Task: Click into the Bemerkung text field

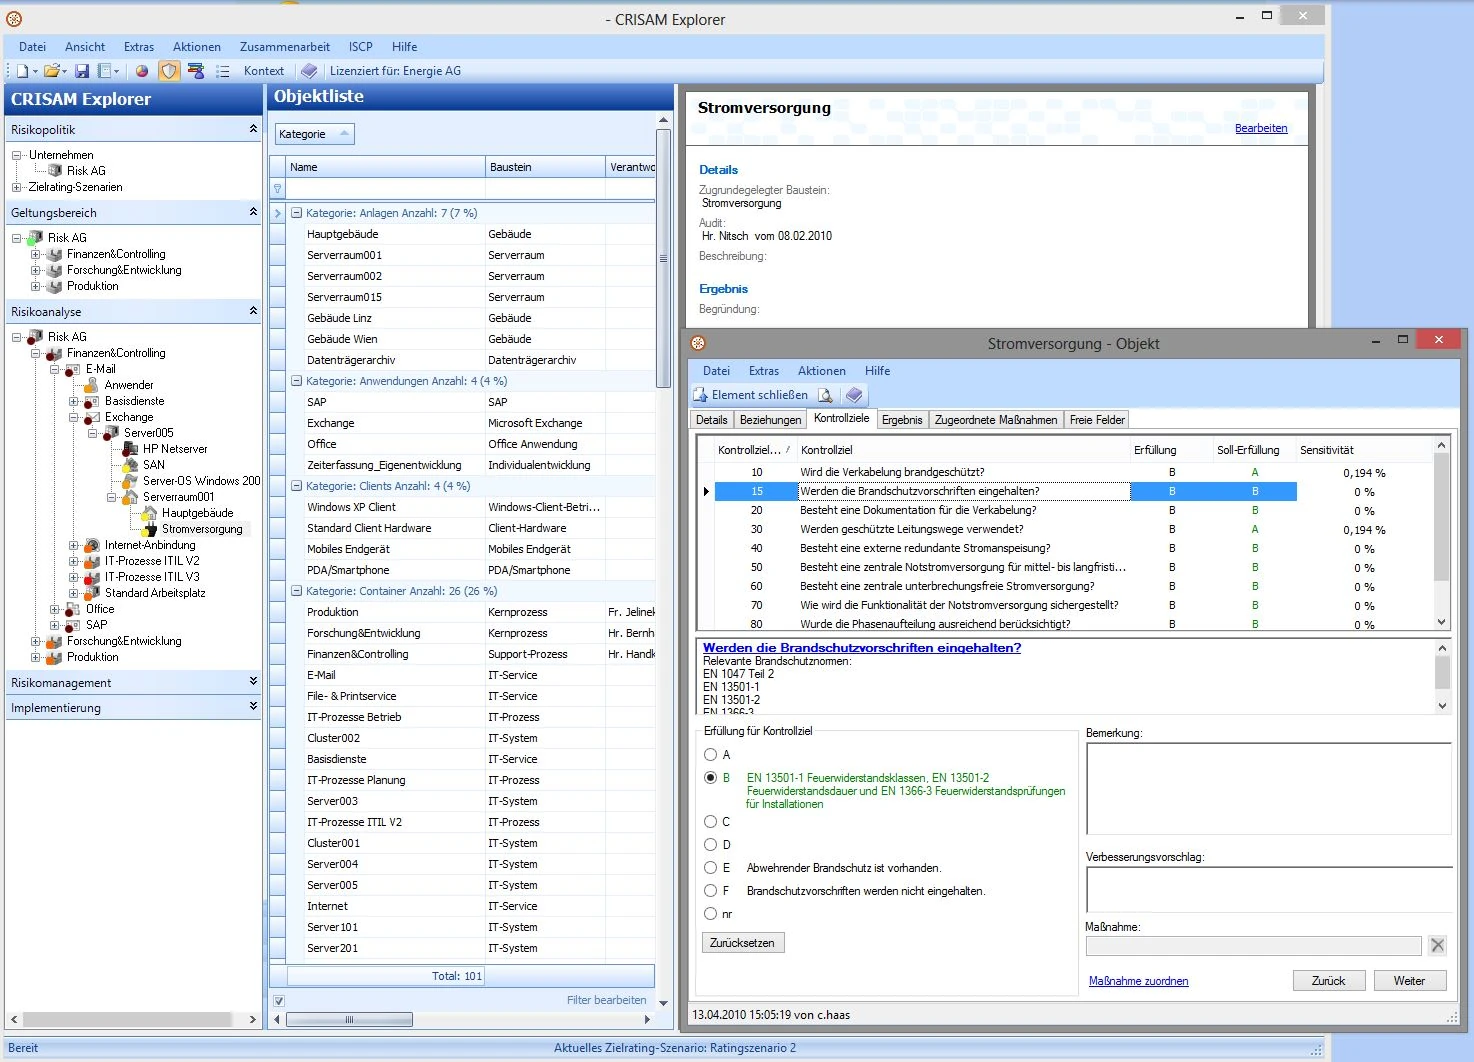Action: tap(1268, 788)
